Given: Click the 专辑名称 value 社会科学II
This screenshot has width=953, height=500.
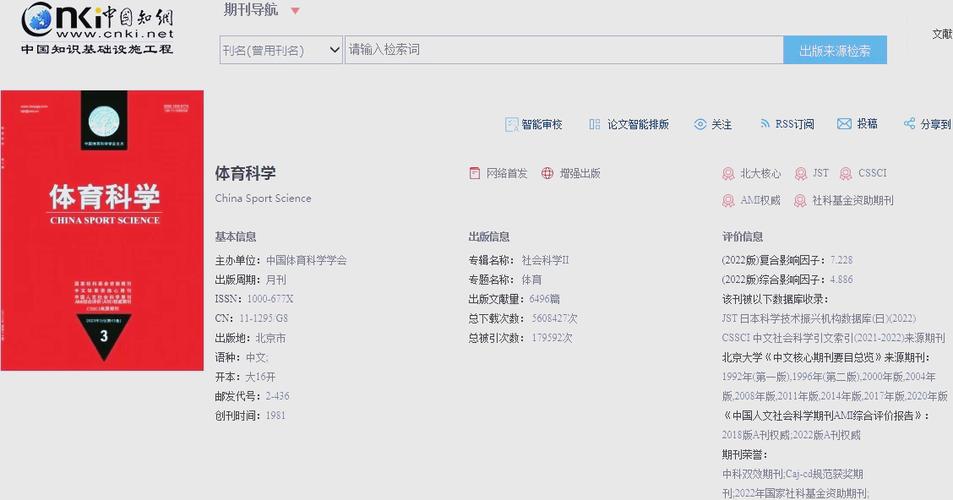Looking at the screenshot, I should (x=545, y=261).
